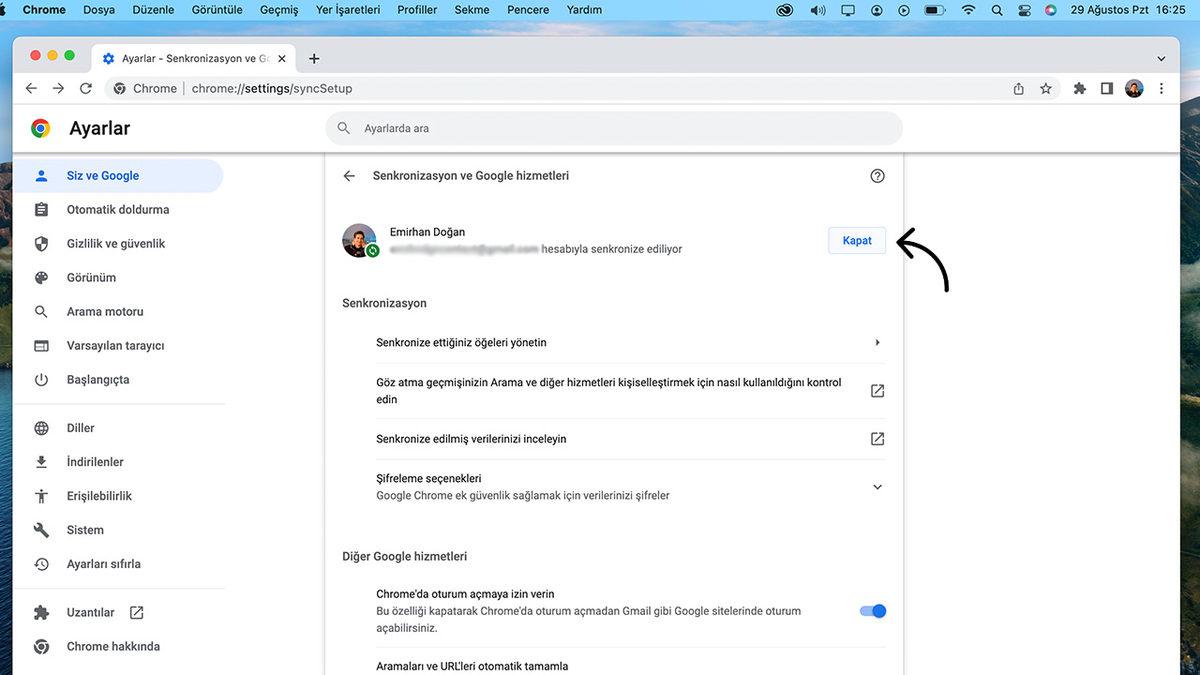Open the extensions puzzle piece icon
This screenshot has width=1200, height=675.
point(1079,88)
